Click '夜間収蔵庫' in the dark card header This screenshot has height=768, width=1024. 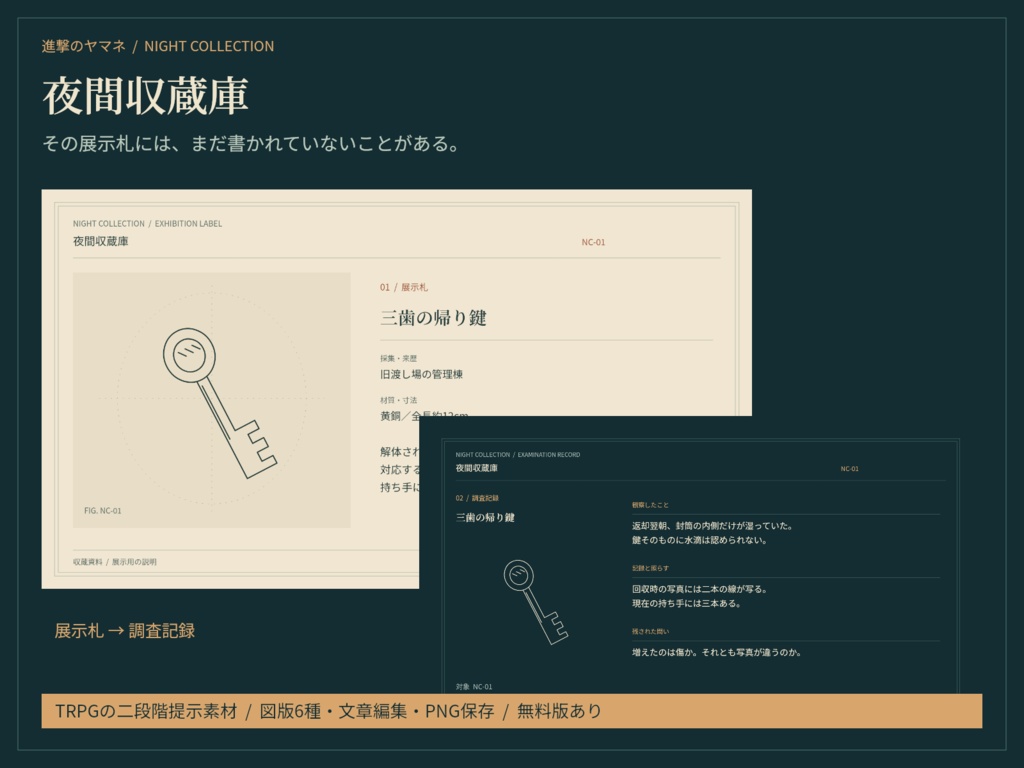pos(477,468)
